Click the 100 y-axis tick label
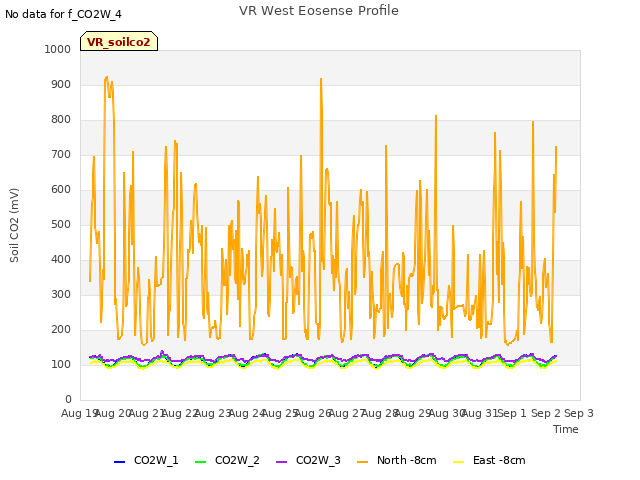Viewport: 640px width, 480px height. click(x=61, y=364)
